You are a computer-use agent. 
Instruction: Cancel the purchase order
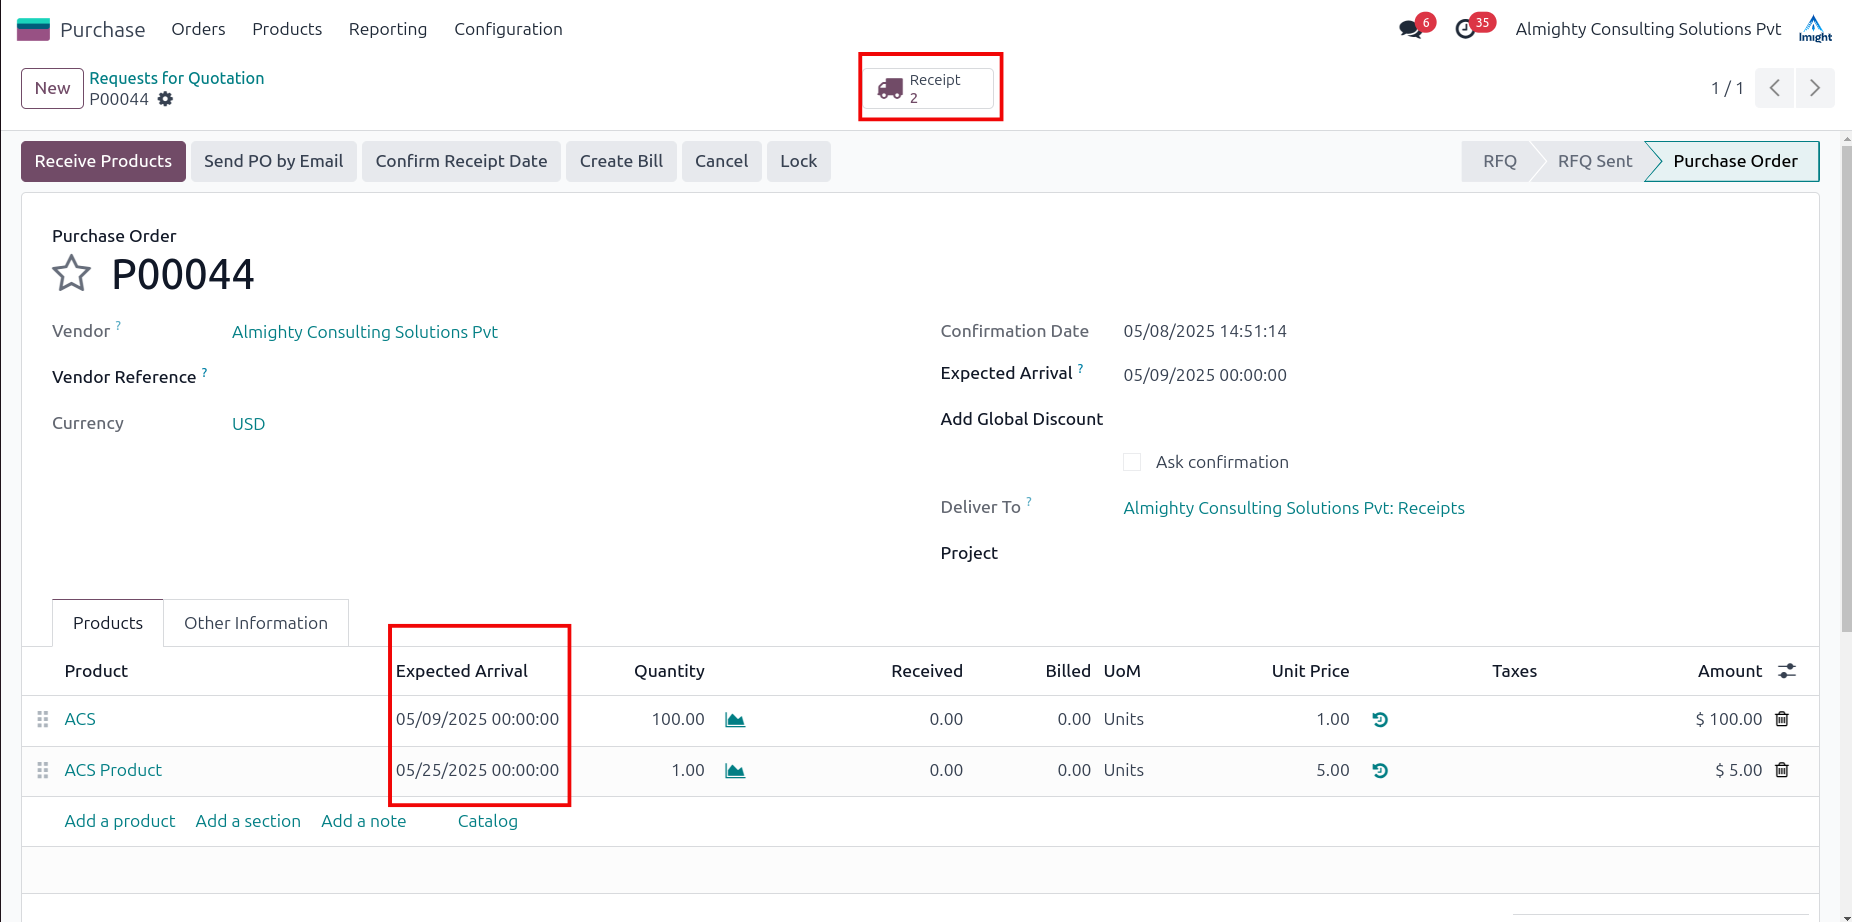point(721,161)
